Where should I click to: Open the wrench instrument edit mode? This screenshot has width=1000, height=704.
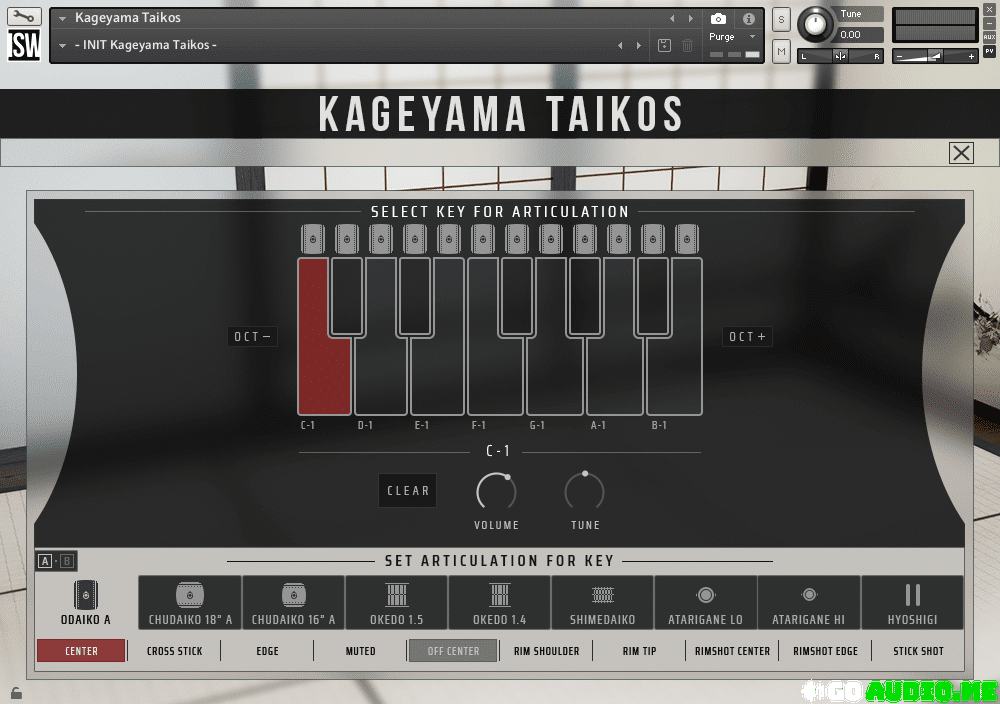point(24,16)
